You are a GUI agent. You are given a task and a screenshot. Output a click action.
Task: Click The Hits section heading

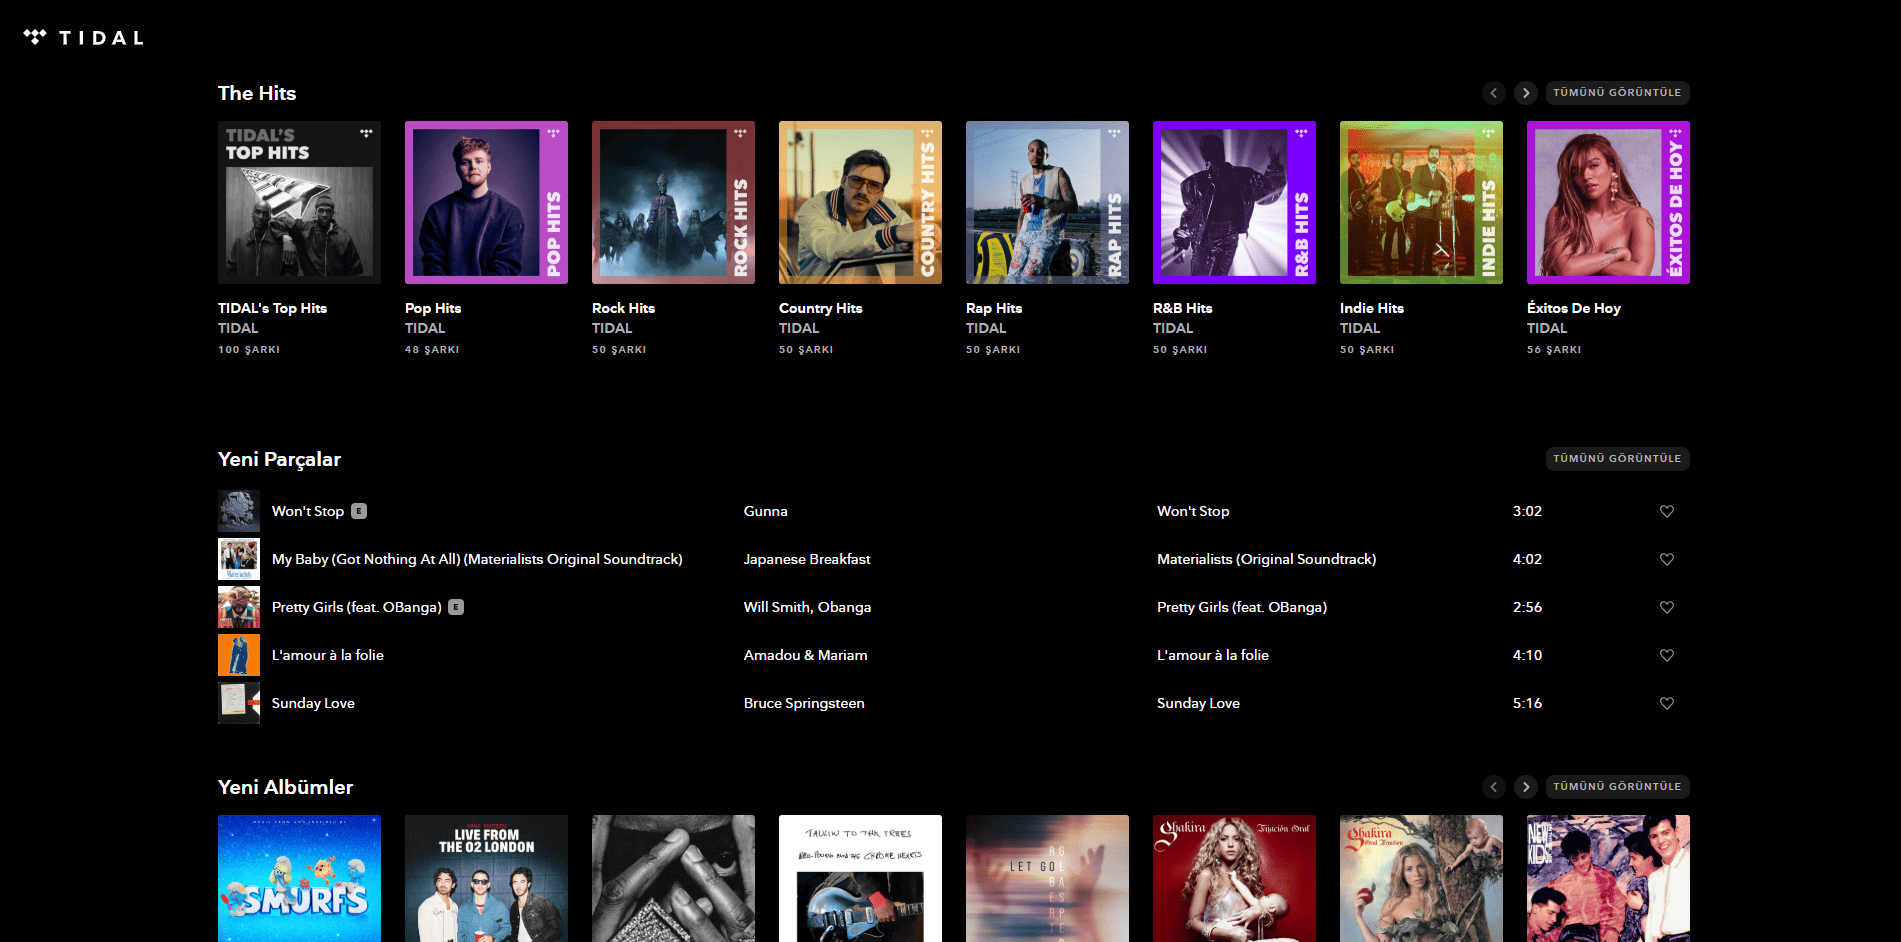click(257, 93)
